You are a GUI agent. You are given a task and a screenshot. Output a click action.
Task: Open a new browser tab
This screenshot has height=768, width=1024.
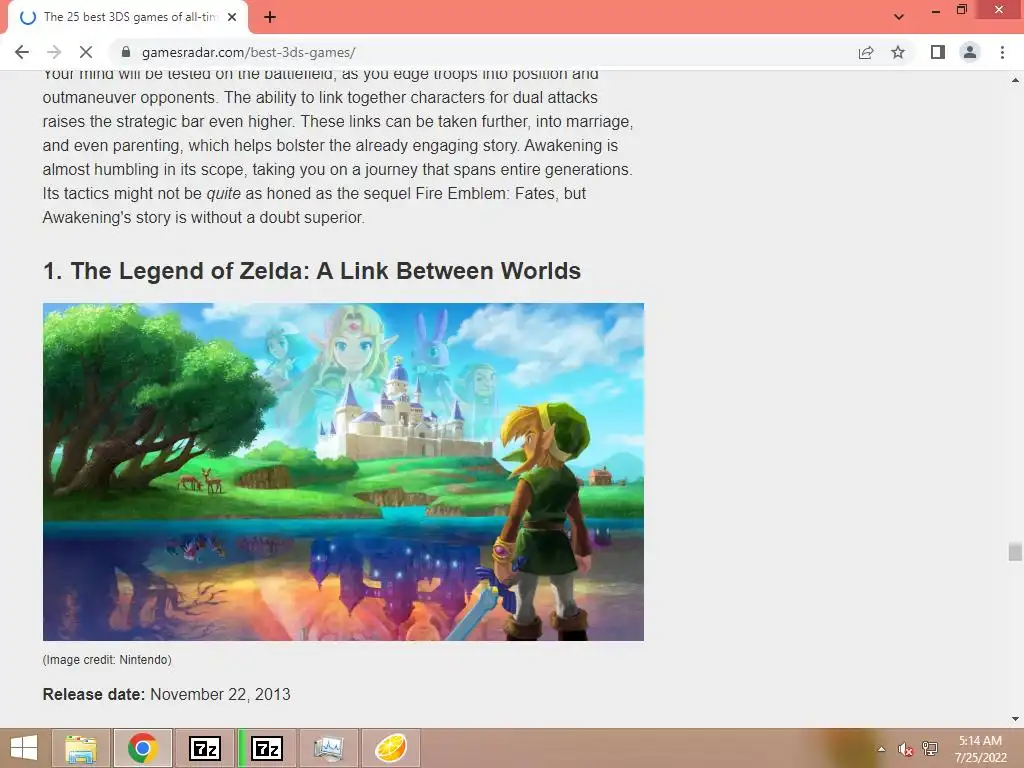tap(270, 17)
